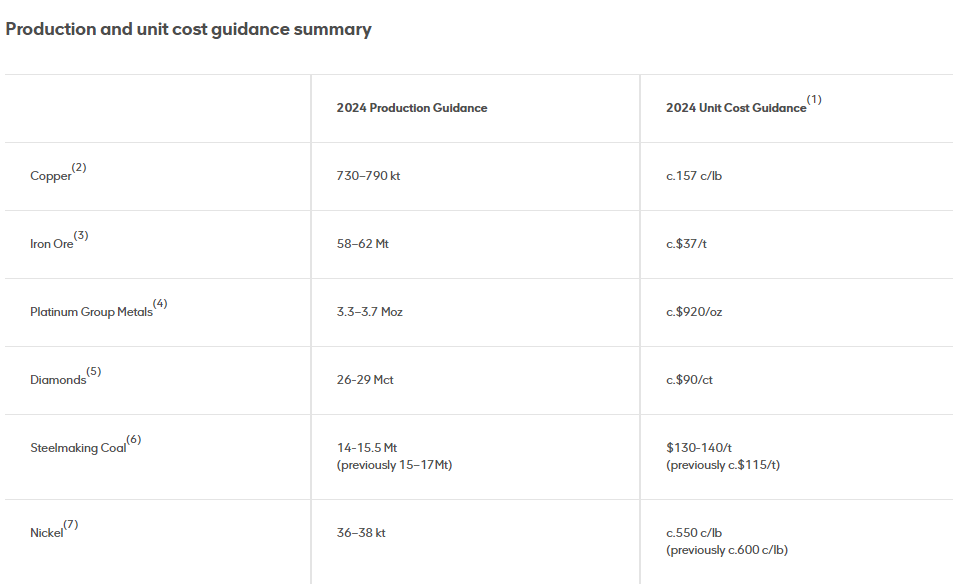
Task: Click footnote (5) beside Diamonds
Action: click(x=94, y=372)
